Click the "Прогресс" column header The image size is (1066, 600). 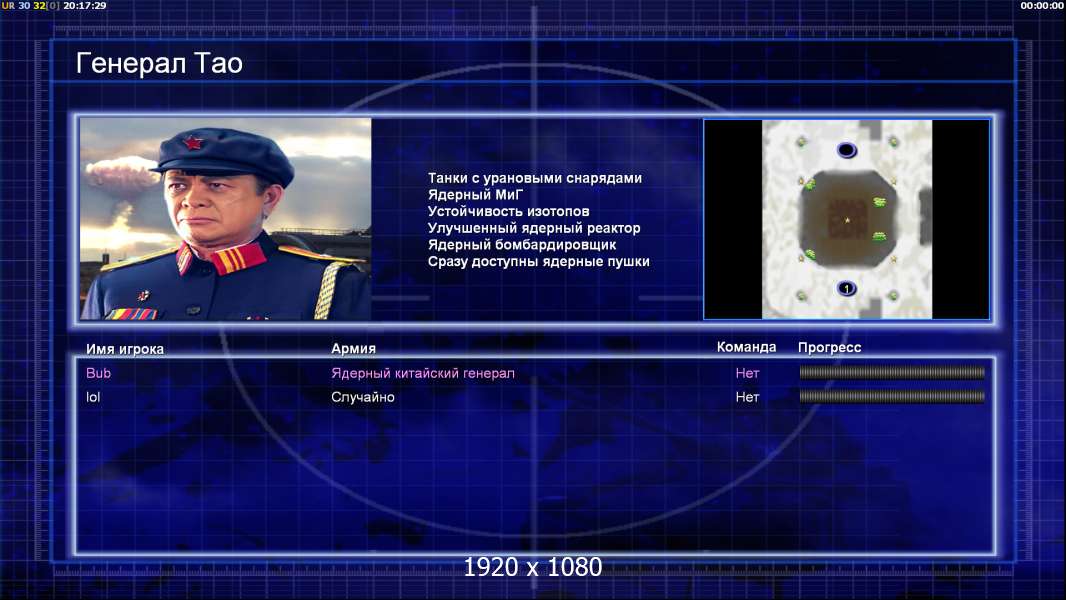coord(829,347)
